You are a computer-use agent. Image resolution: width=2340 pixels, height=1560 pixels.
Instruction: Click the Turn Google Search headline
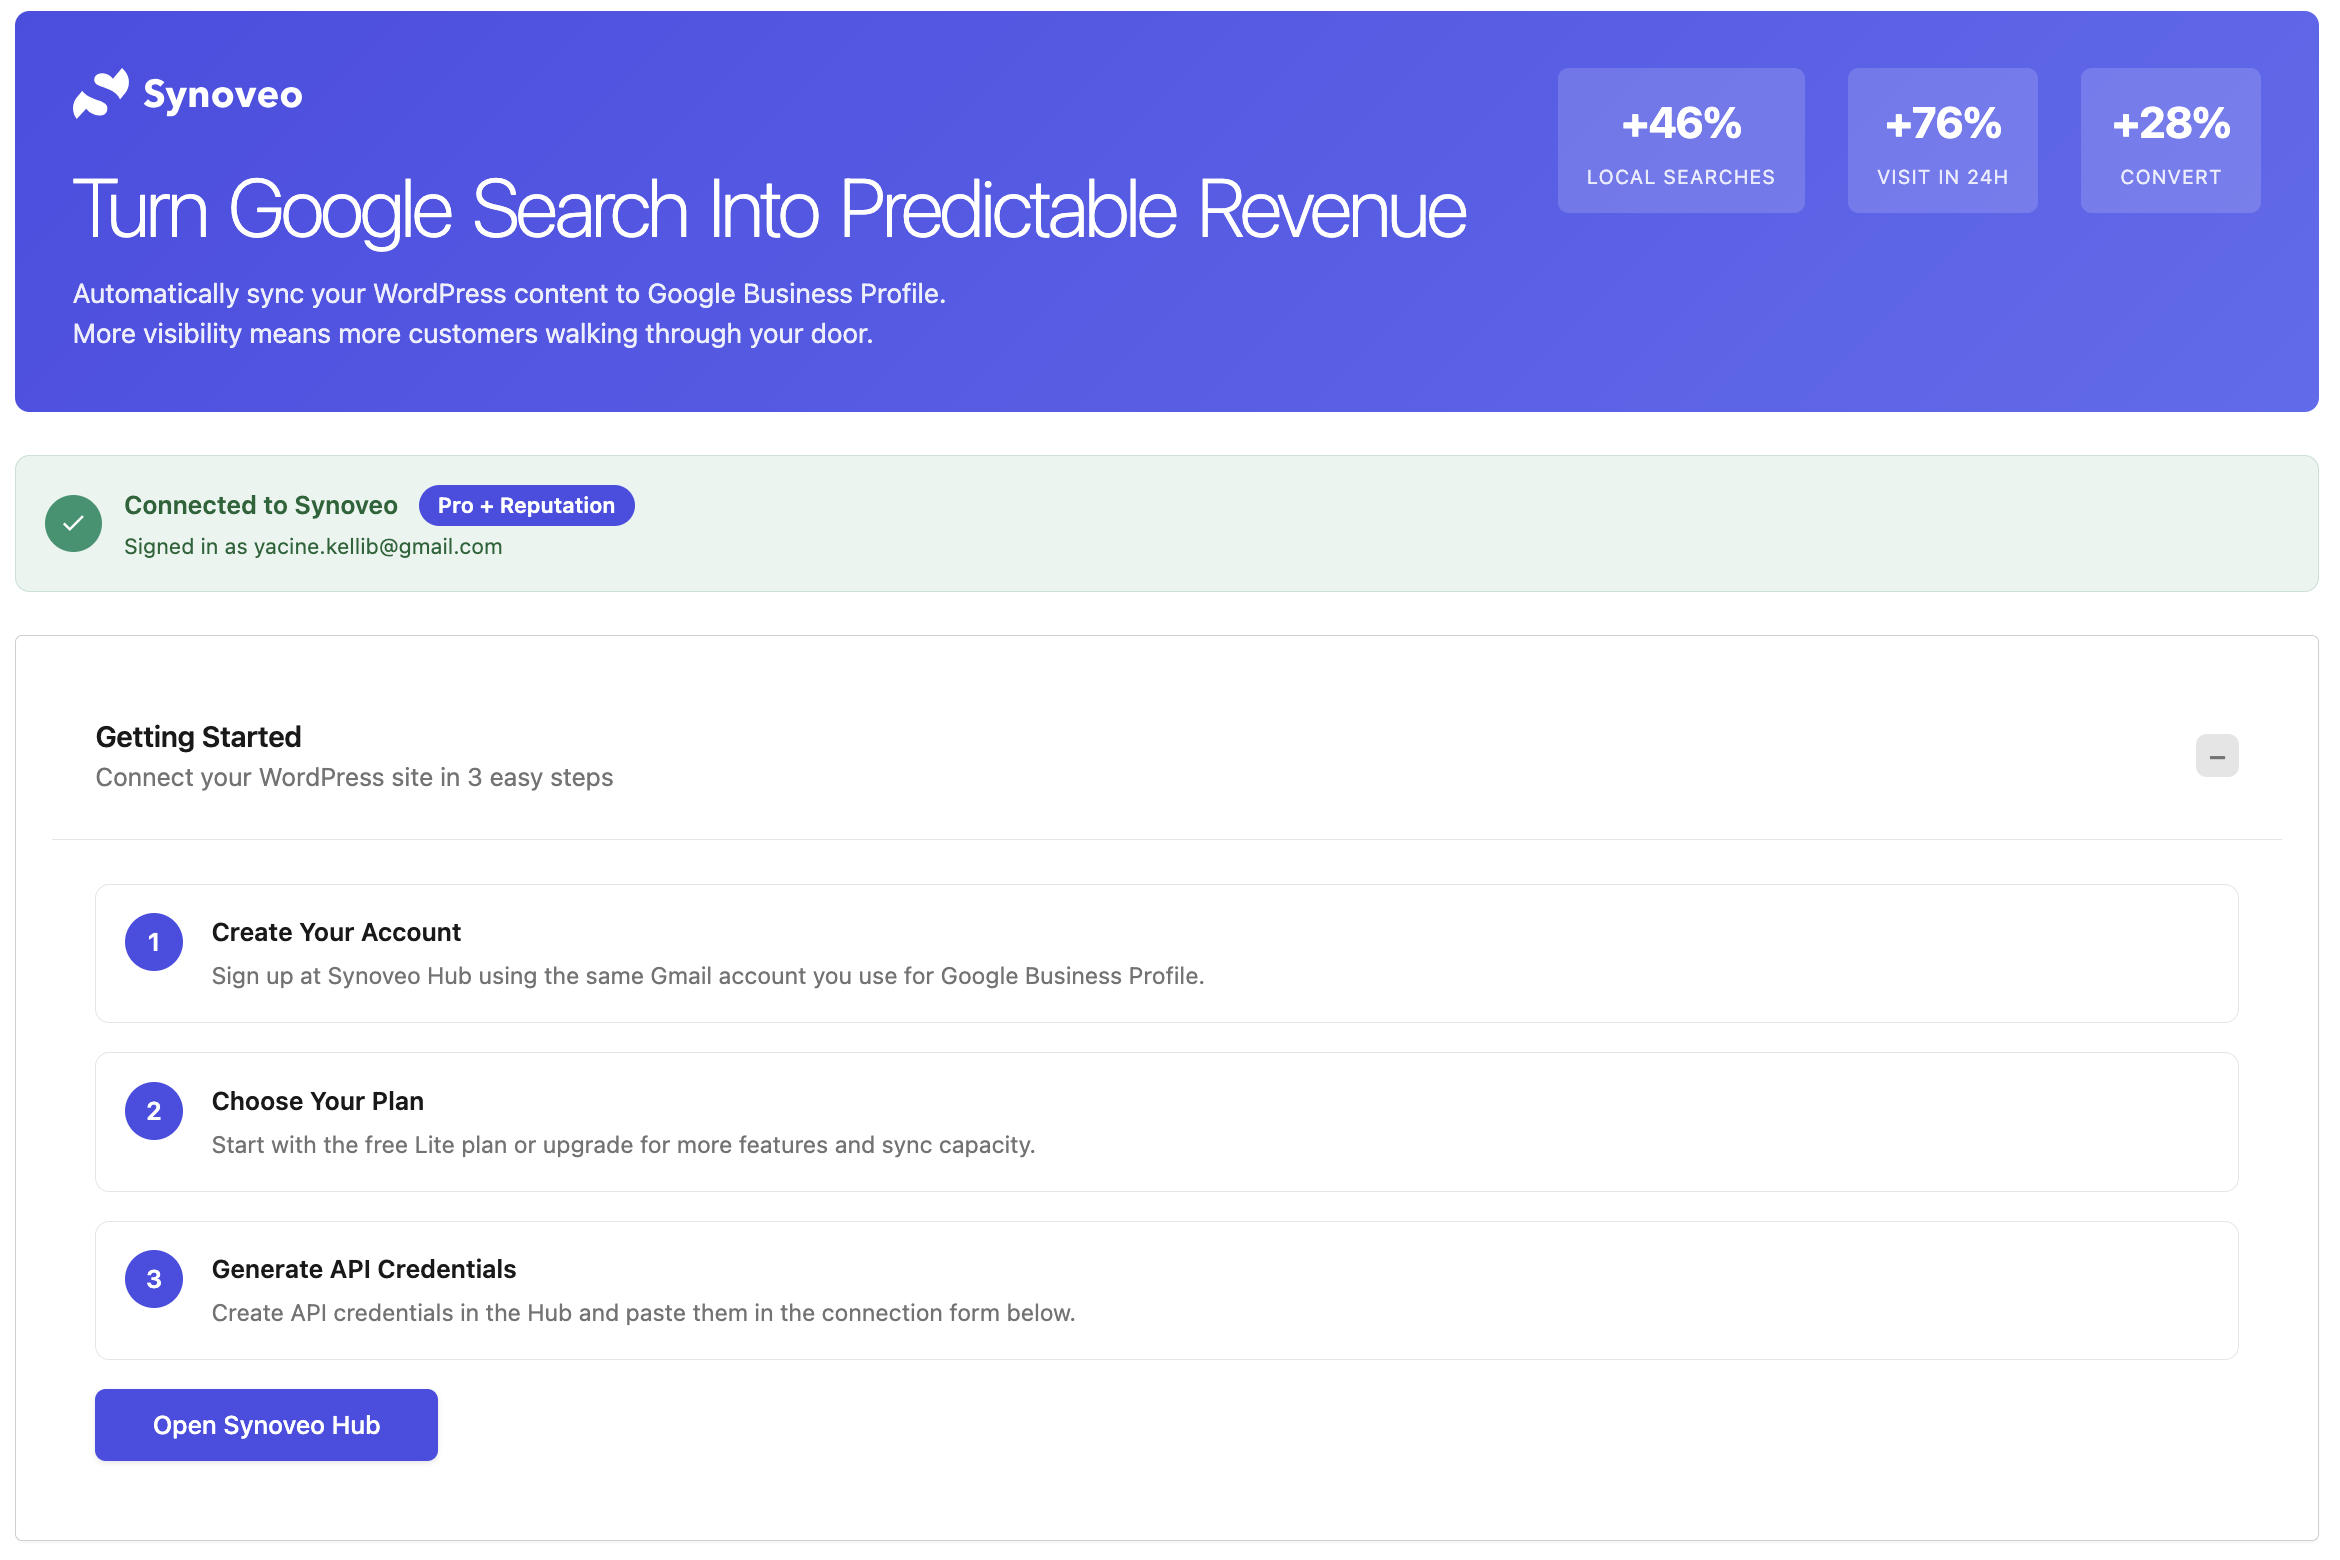tap(769, 210)
